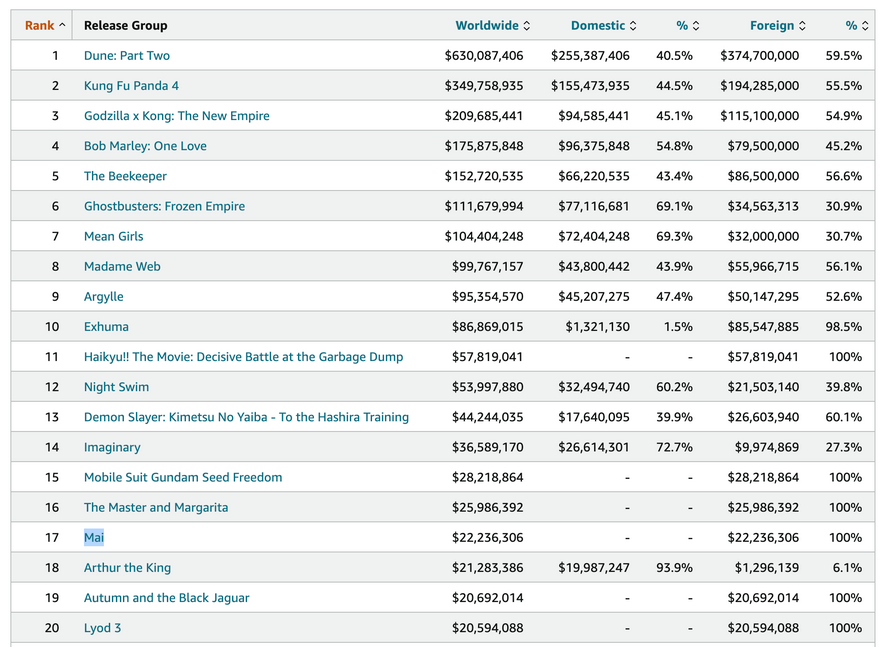
Task: Open Mobile Suit Gundam Seed Freedom
Action: click(183, 478)
